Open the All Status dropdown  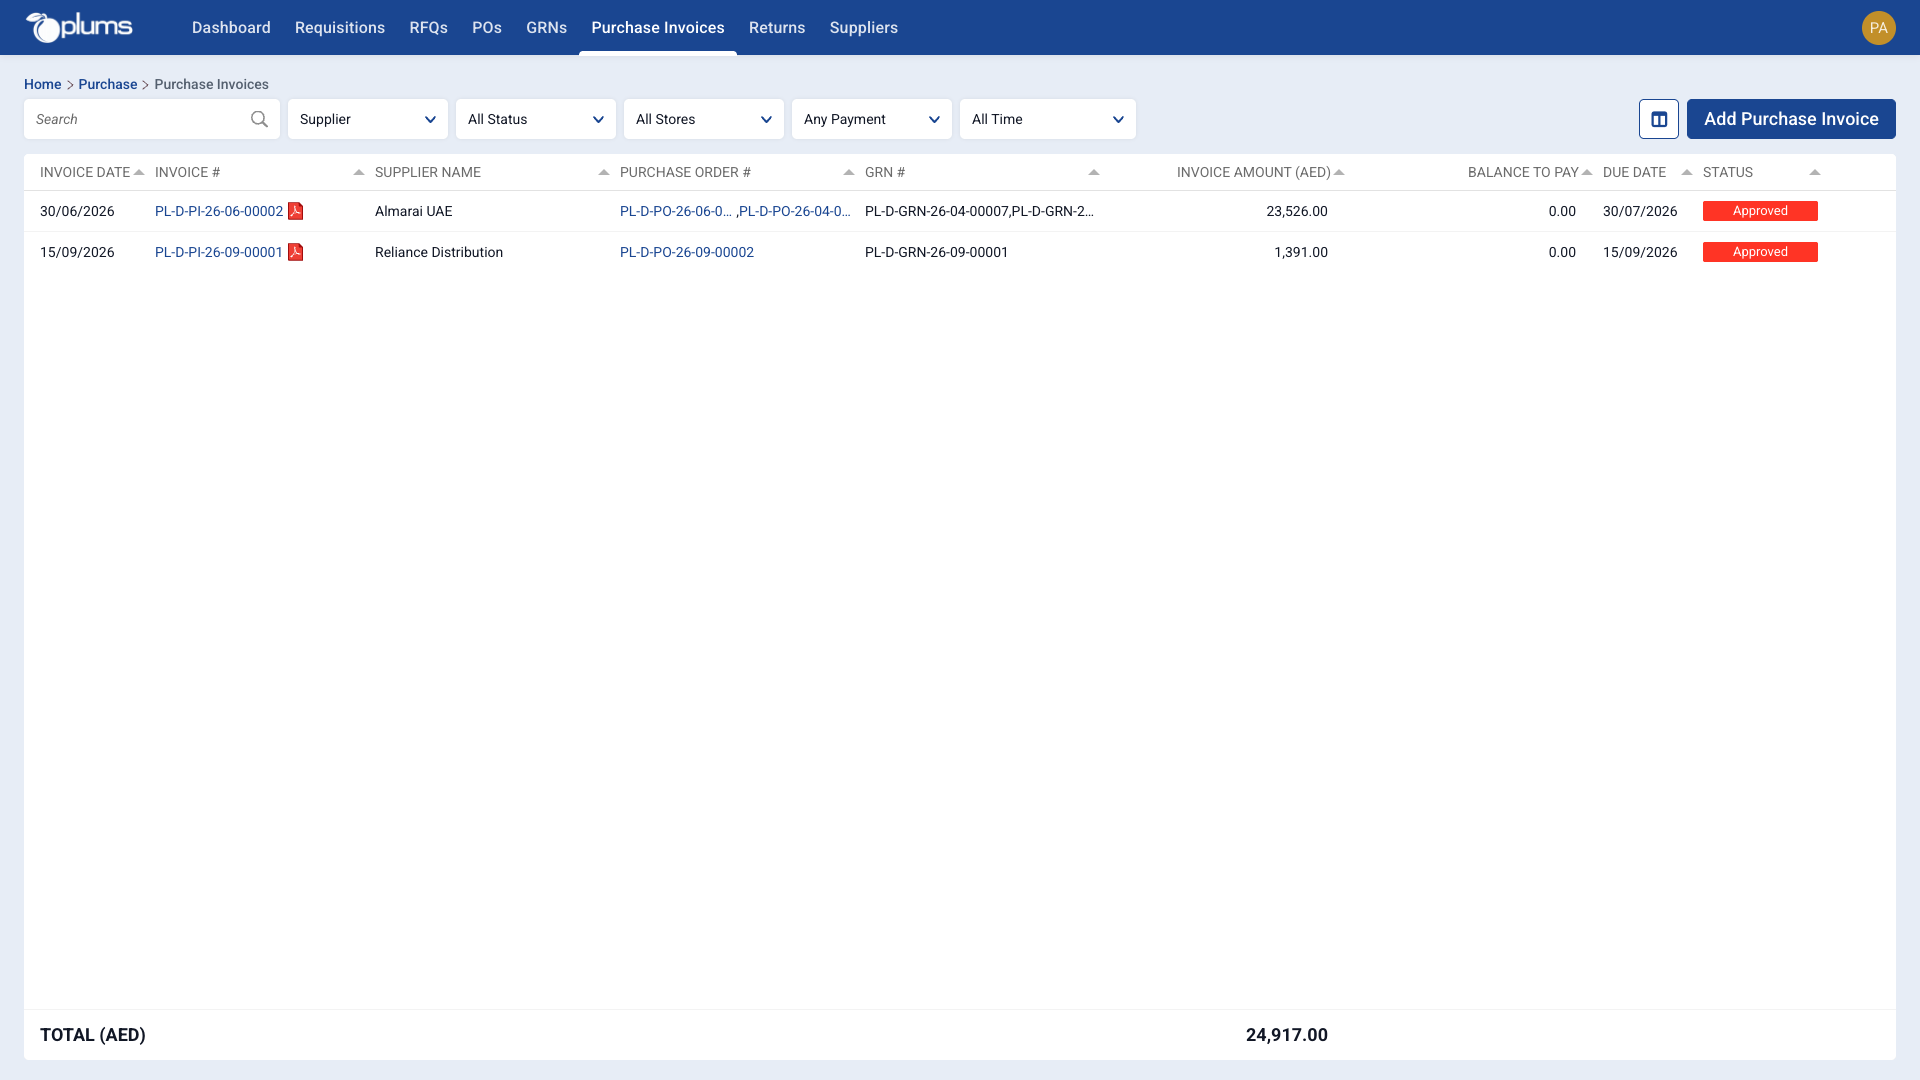tap(536, 119)
